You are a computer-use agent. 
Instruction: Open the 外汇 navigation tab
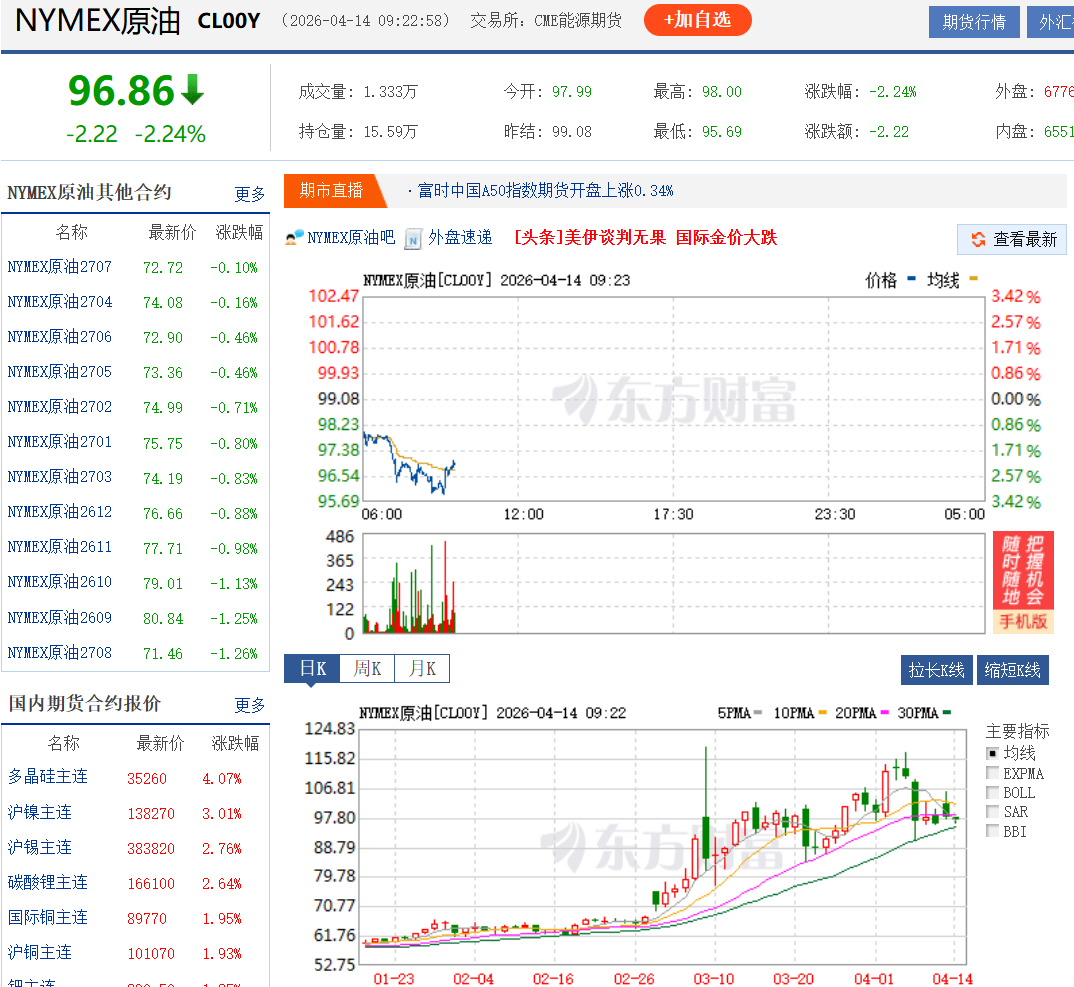tap(1051, 22)
